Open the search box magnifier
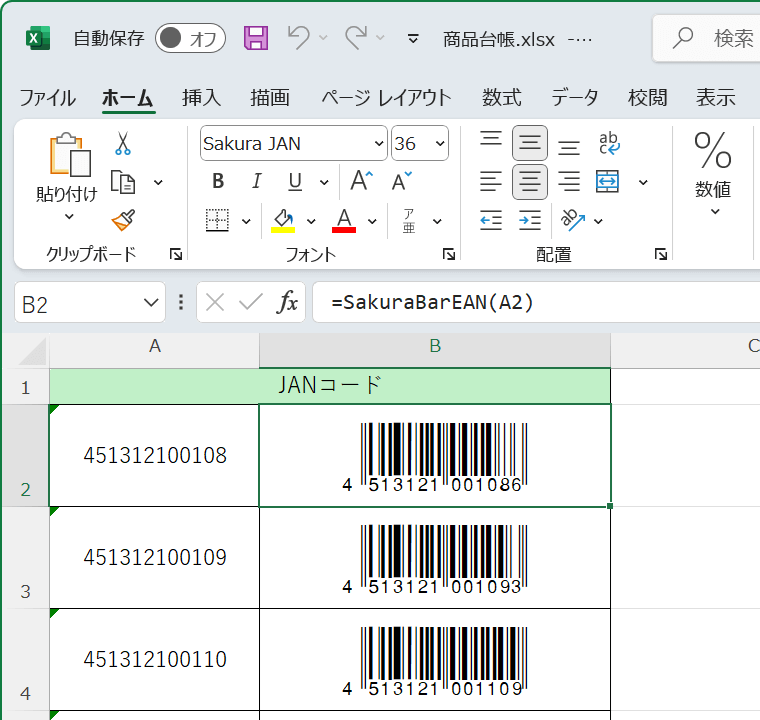This screenshot has height=720, width=760. pyautogui.click(x=682, y=38)
